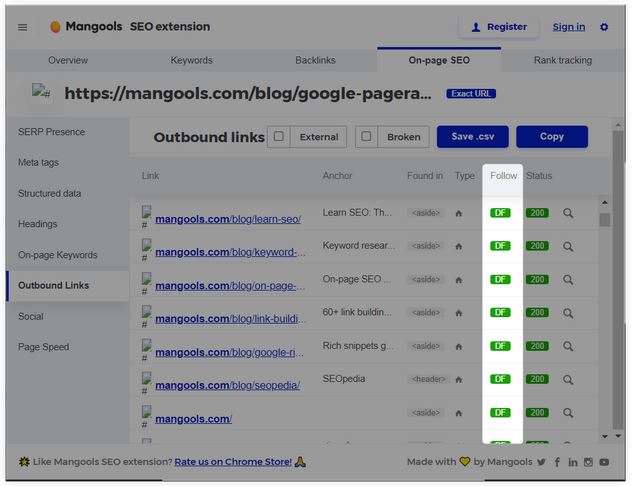
Task: Click the DF badge in SEOpedia row
Action: (500, 379)
